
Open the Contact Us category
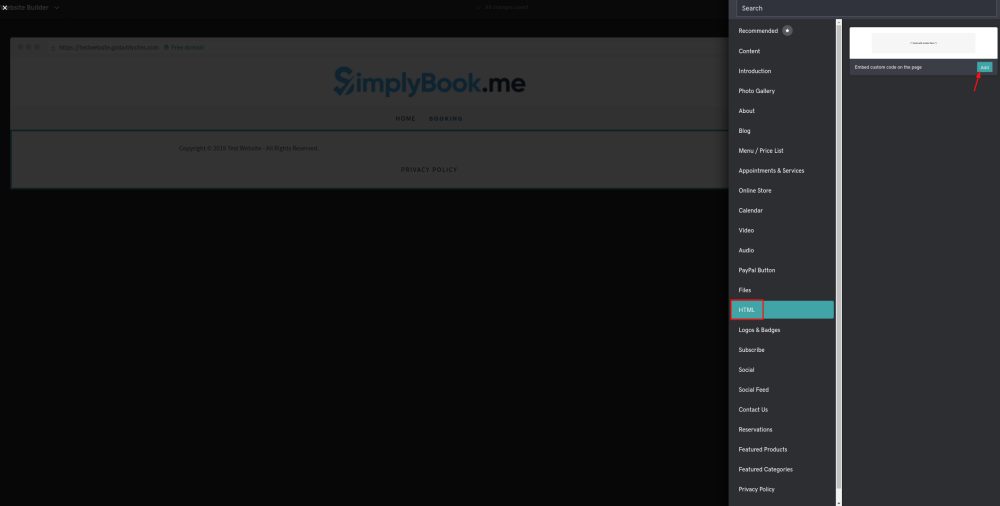(x=753, y=410)
